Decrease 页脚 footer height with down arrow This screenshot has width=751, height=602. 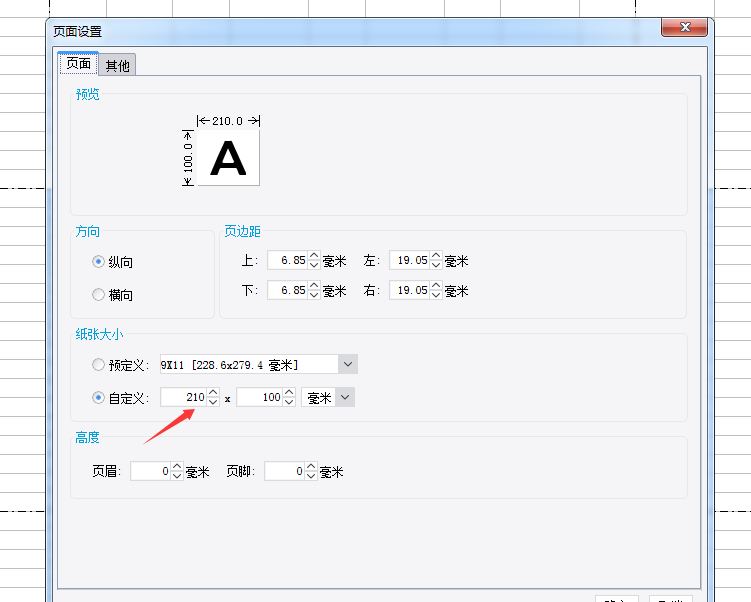click(x=311, y=476)
